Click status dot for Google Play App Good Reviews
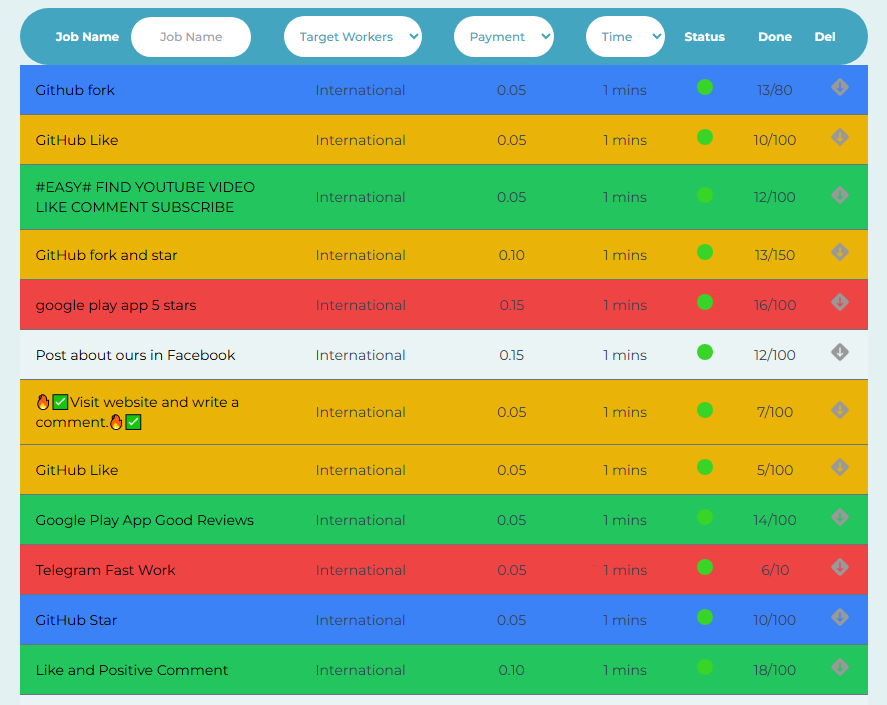Screen dimensions: 887x705 click(x=704, y=517)
